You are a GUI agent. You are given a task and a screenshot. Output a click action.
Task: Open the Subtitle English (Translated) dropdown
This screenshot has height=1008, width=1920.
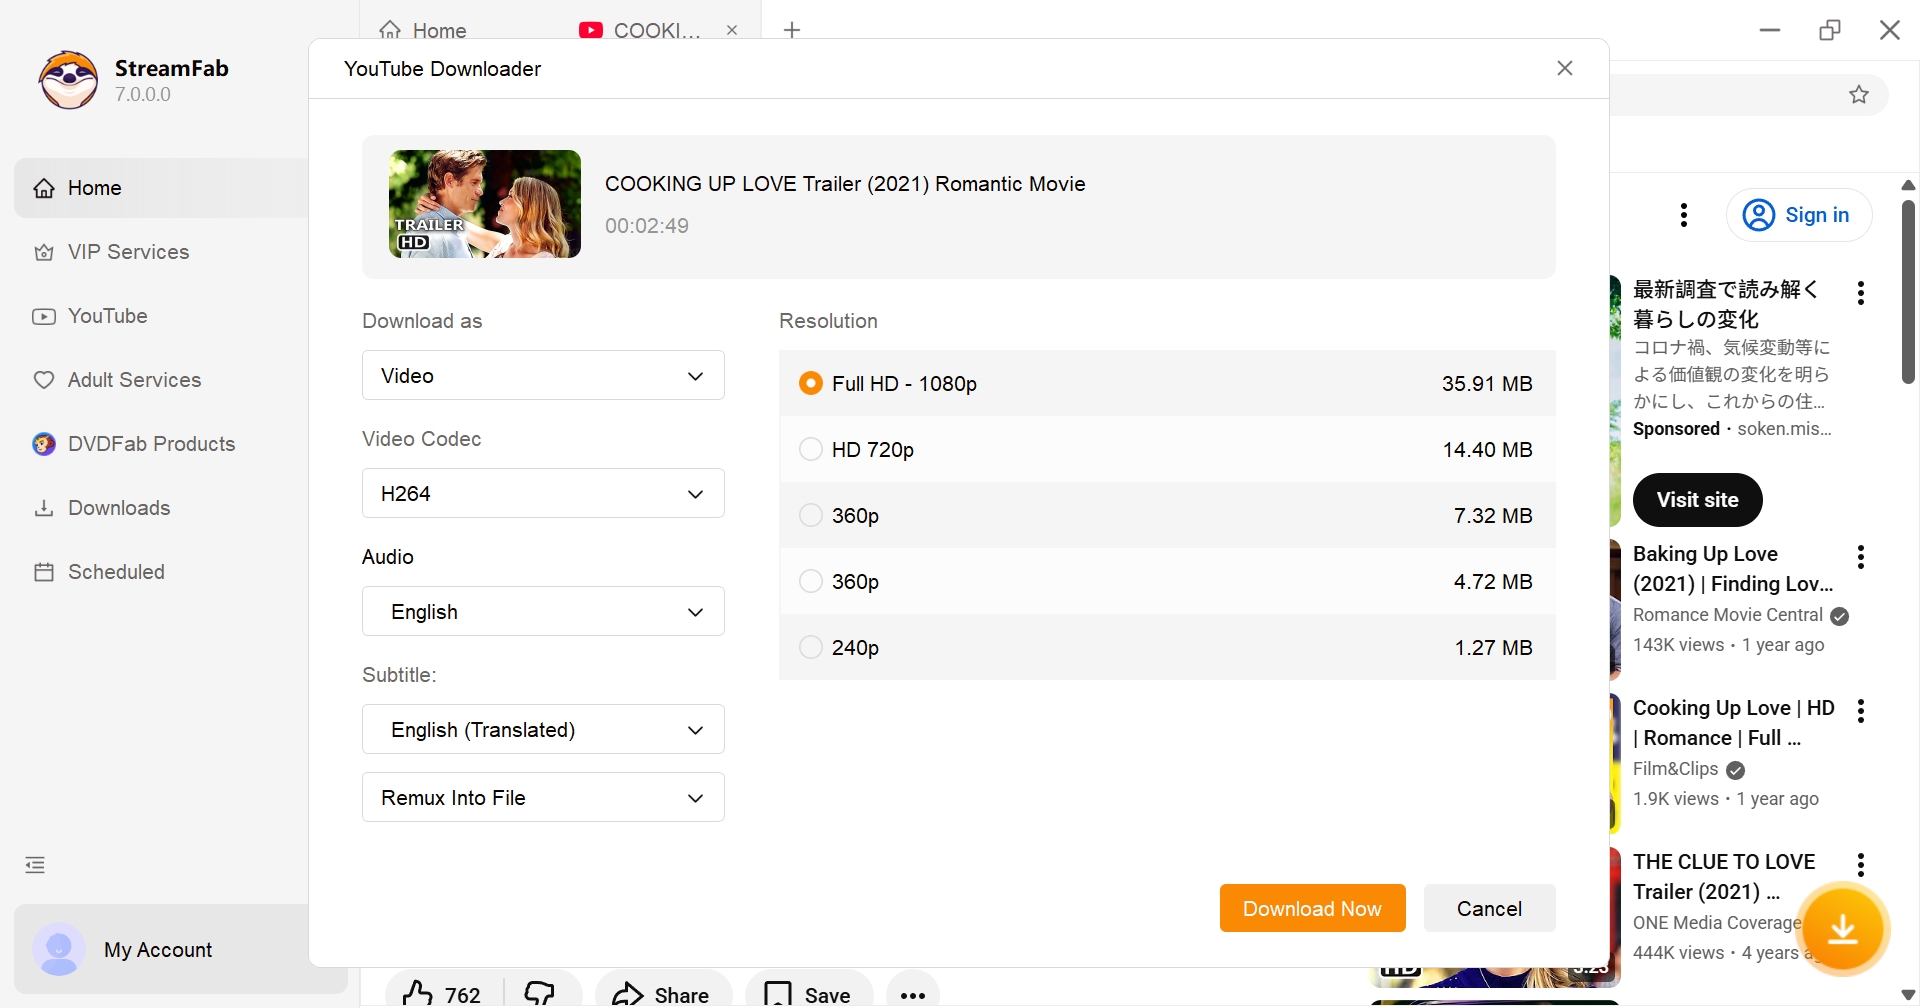click(x=543, y=730)
